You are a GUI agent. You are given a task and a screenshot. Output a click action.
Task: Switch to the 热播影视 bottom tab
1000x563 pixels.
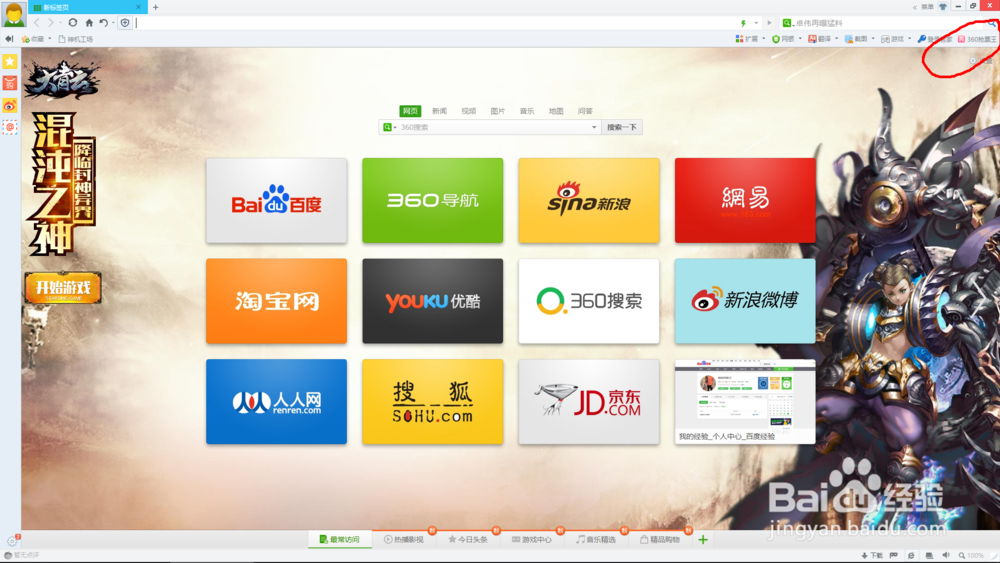[x=404, y=539]
